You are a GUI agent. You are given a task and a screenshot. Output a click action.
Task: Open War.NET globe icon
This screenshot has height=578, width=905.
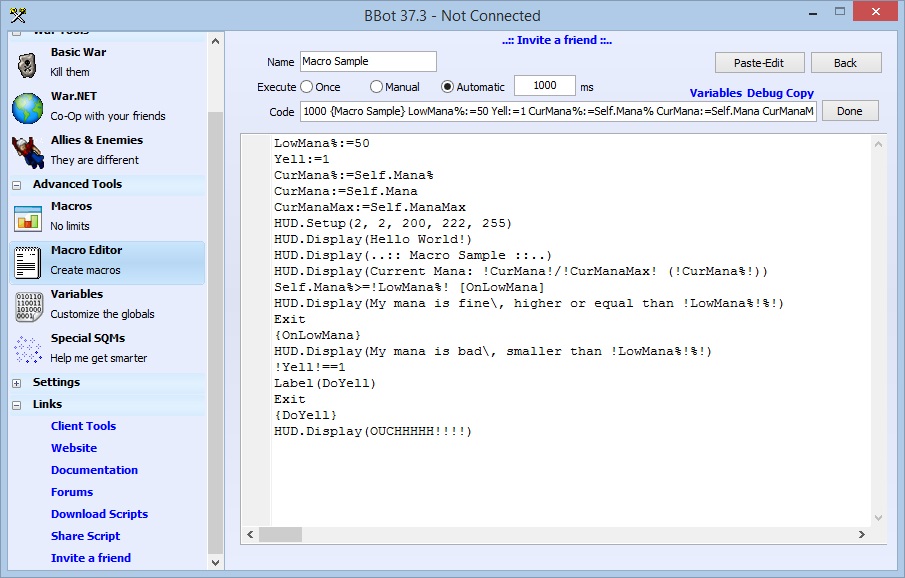(28, 107)
